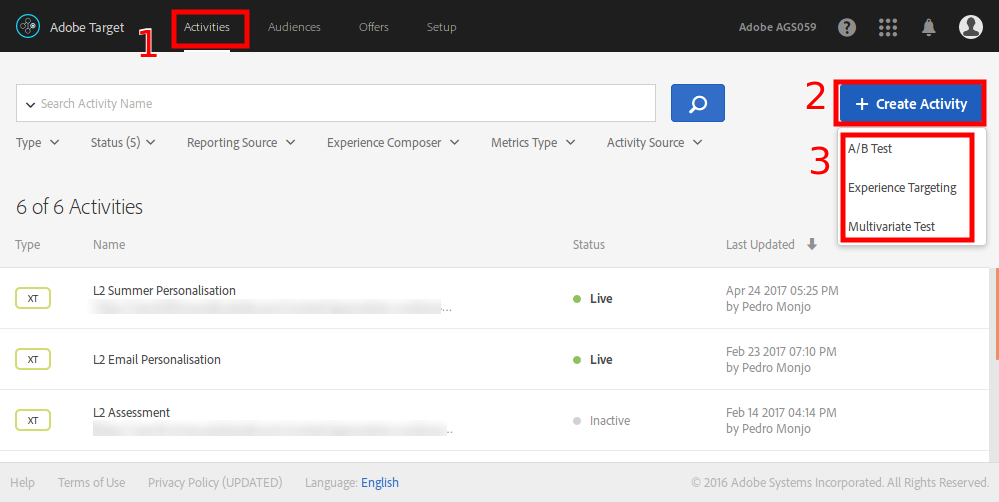999x502 pixels.
Task: Click the Feb 14 2017 04:14 PM date
Action: [x=781, y=413]
